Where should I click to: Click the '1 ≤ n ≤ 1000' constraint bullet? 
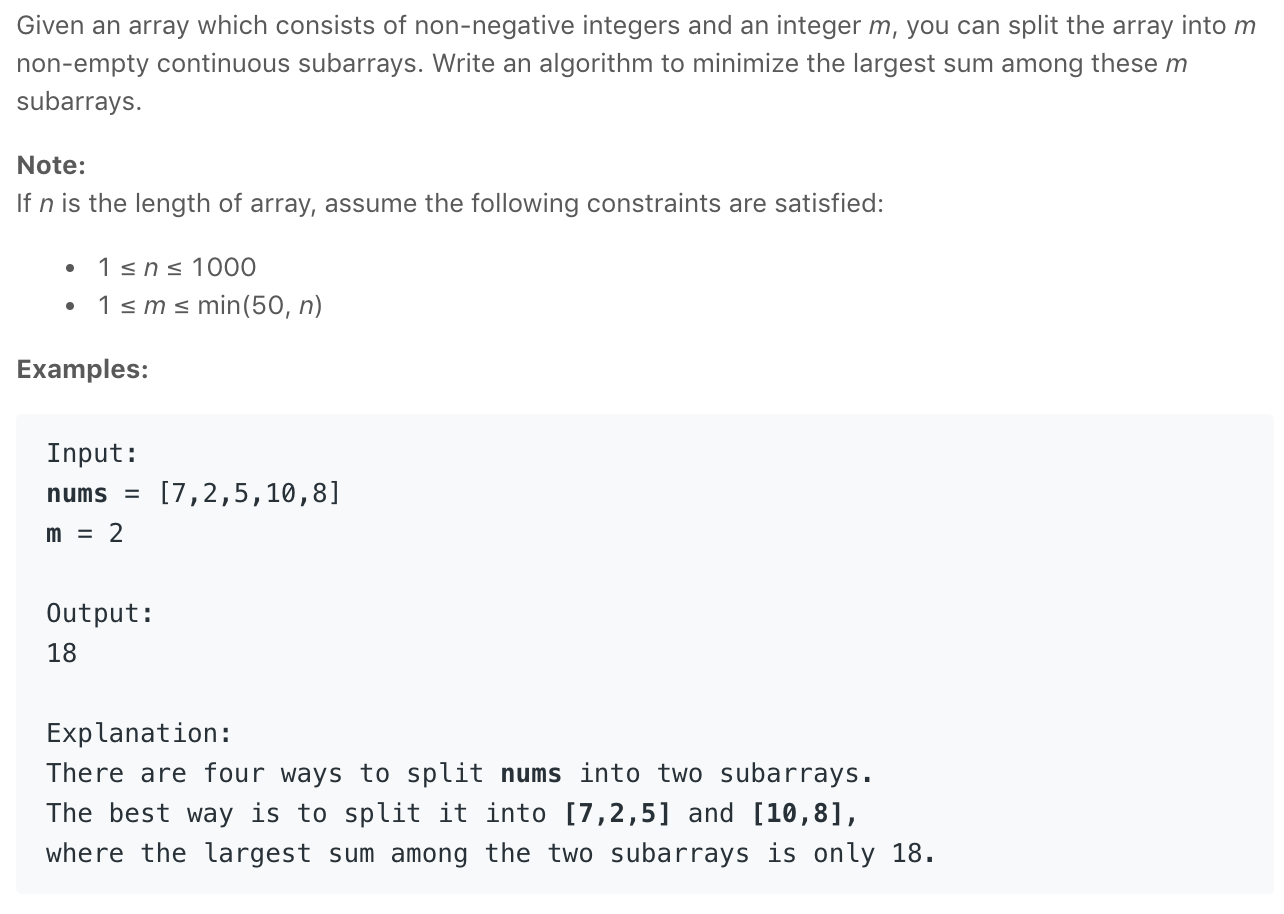pos(177,267)
